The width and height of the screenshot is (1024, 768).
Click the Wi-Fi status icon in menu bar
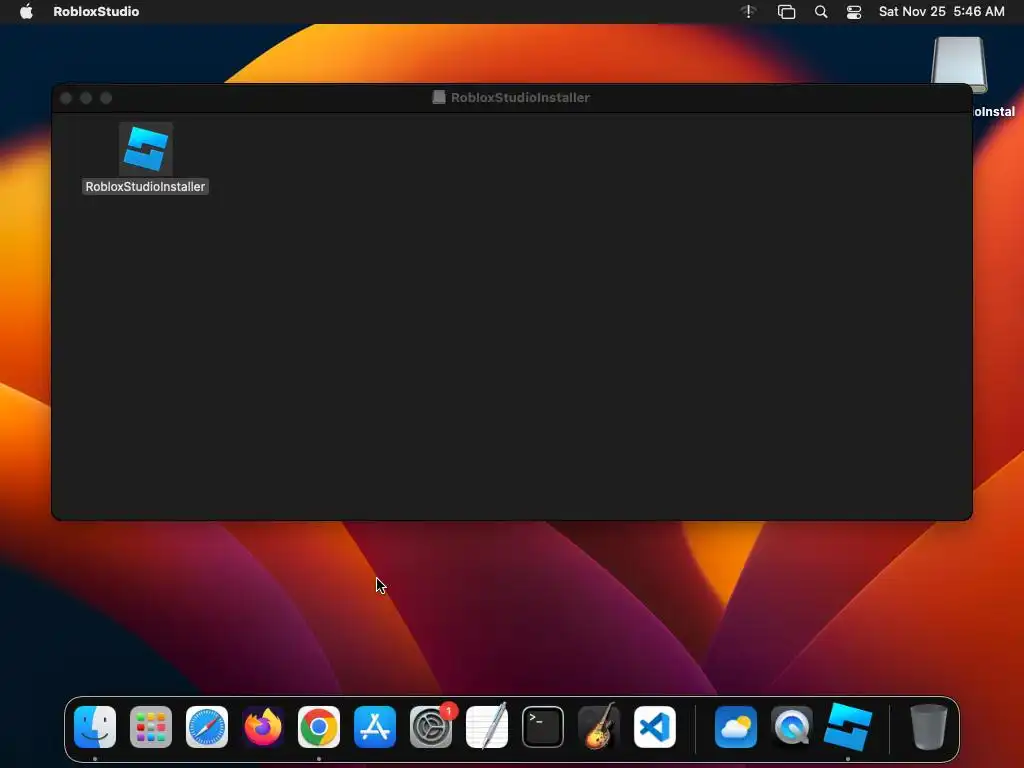click(x=748, y=11)
